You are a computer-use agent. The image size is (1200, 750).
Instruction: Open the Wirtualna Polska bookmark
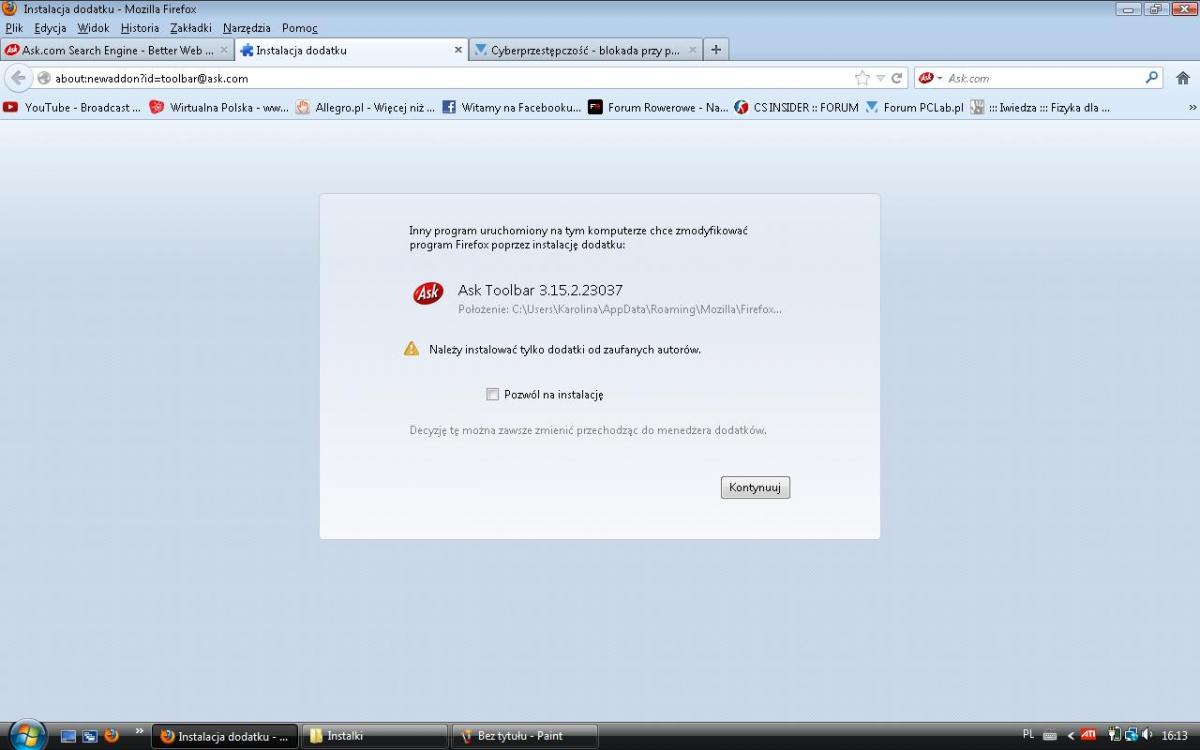tap(219, 107)
